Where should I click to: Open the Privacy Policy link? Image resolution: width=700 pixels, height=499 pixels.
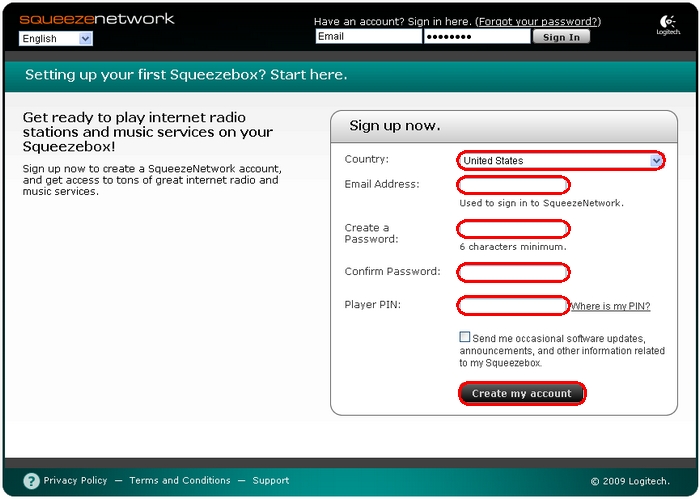click(75, 481)
